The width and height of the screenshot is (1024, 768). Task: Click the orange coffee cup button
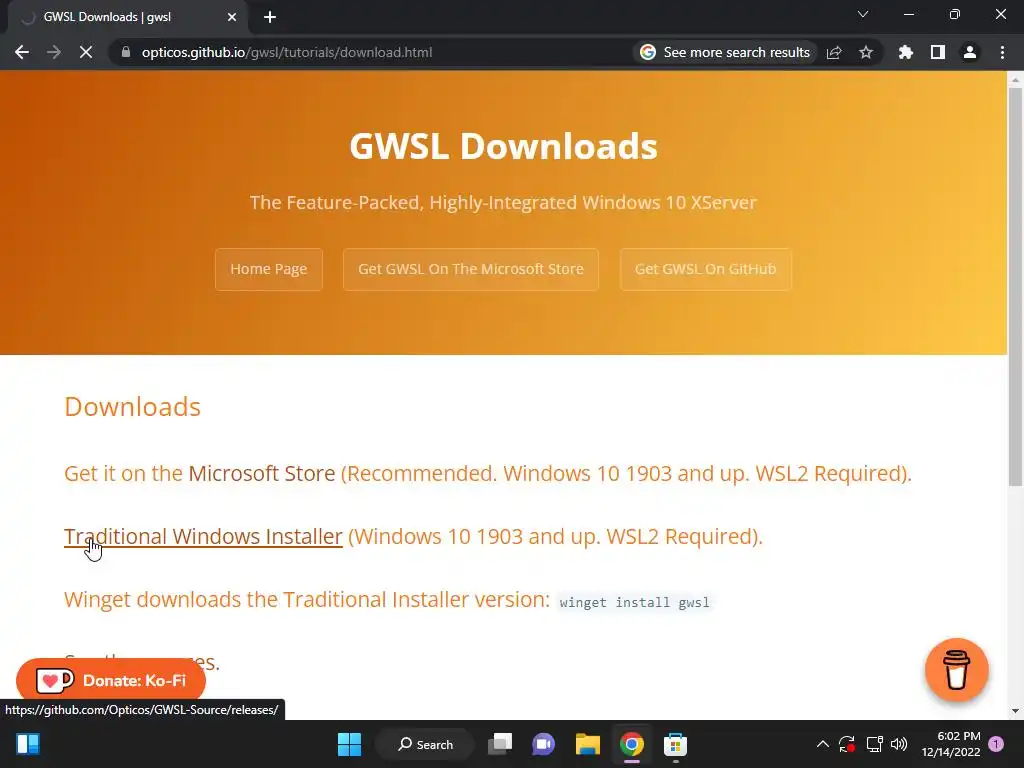[x=957, y=670]
